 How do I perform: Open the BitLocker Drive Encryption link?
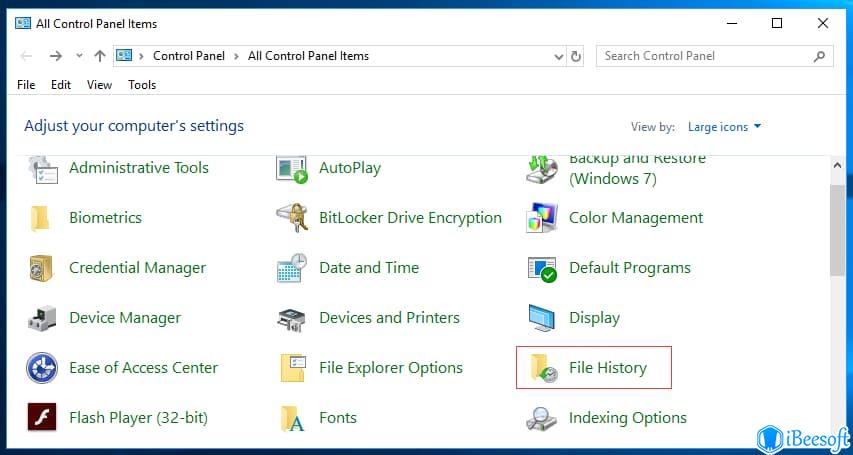pos(410,218)
